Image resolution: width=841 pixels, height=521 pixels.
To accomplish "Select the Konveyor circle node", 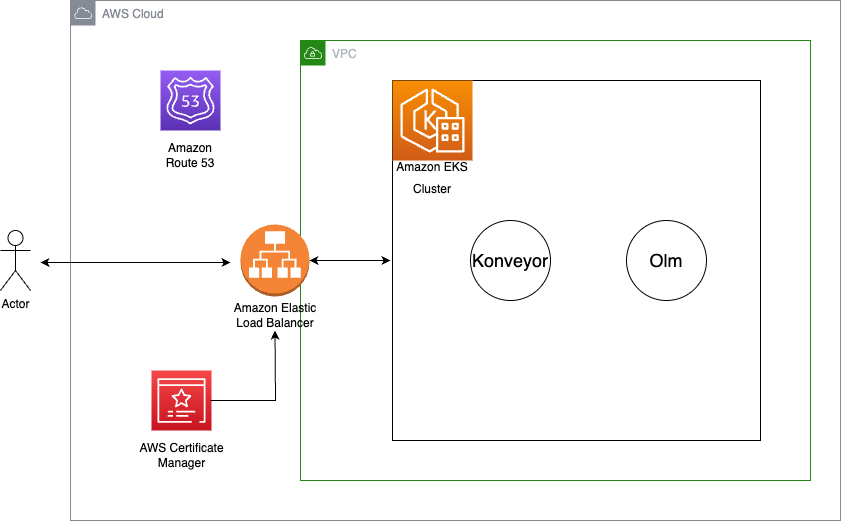I will click(x=511, y=262).
